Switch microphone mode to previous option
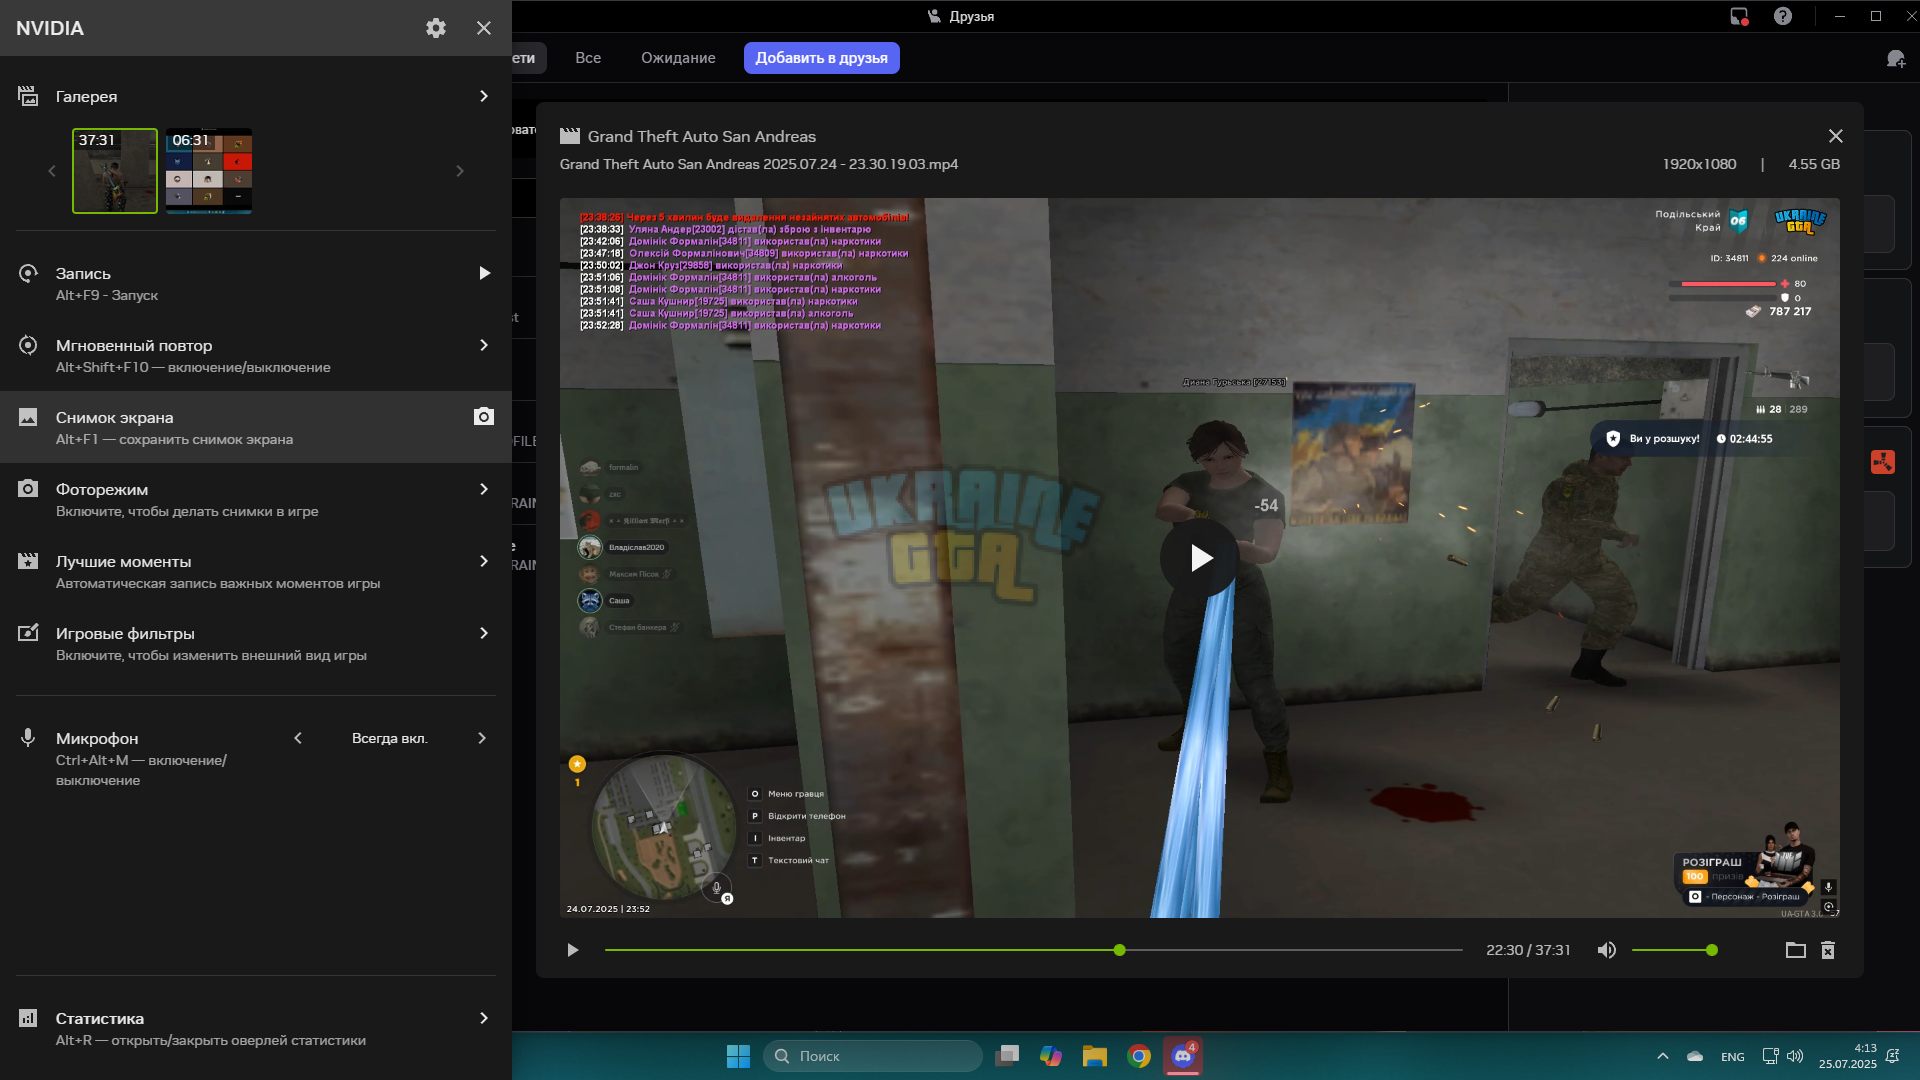 coord(298,738)
